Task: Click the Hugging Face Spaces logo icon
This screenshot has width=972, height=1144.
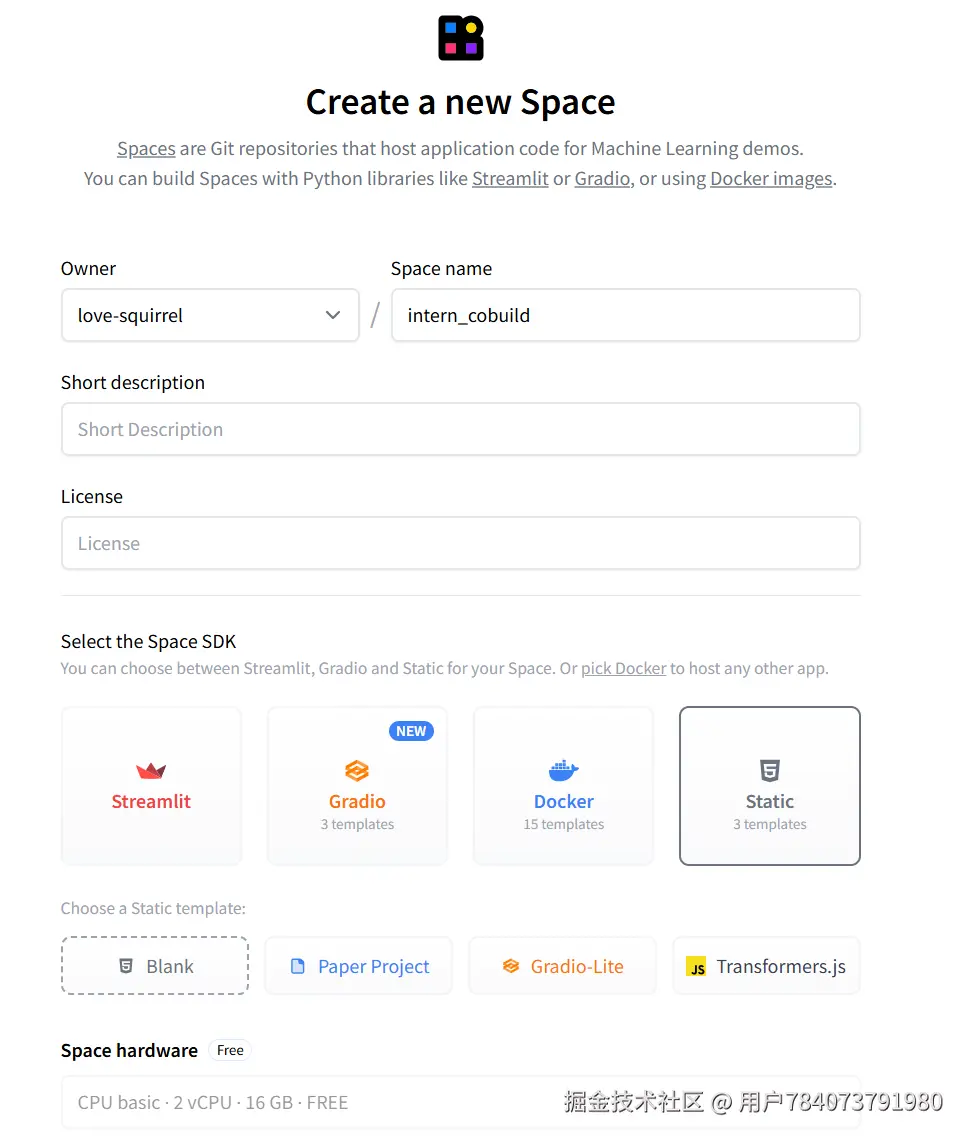Action: [460, 38]
